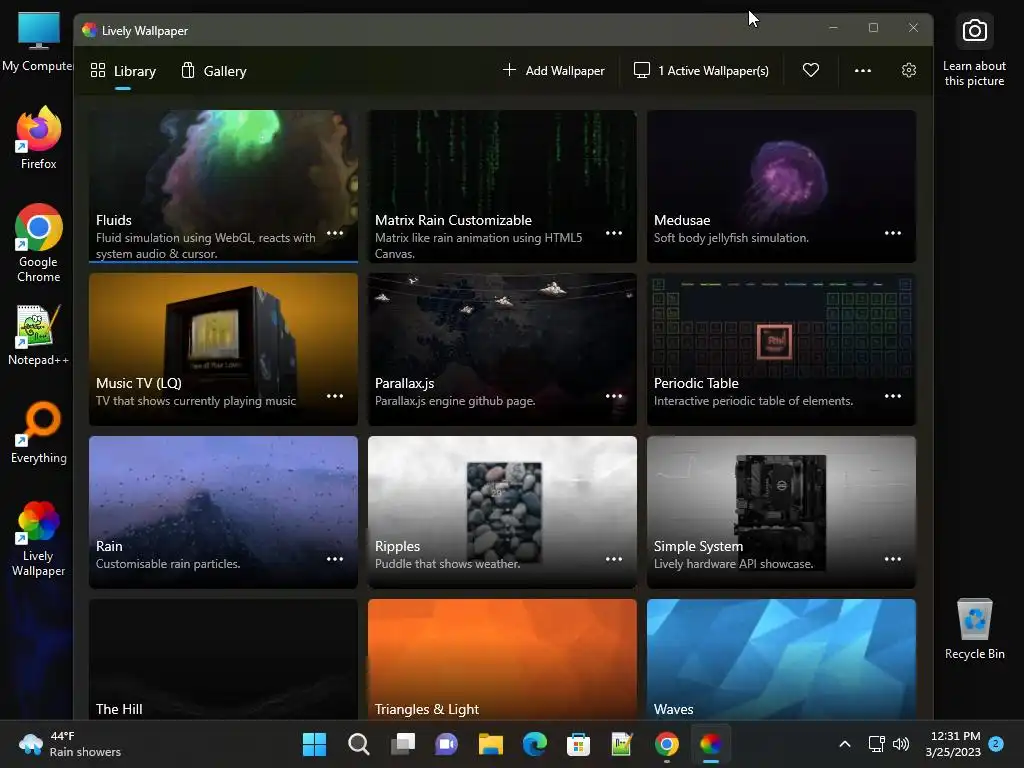The image size is (1024, 768).
Task: Open Google Chrome from taskbar
Action: click(x=667, y=744)
